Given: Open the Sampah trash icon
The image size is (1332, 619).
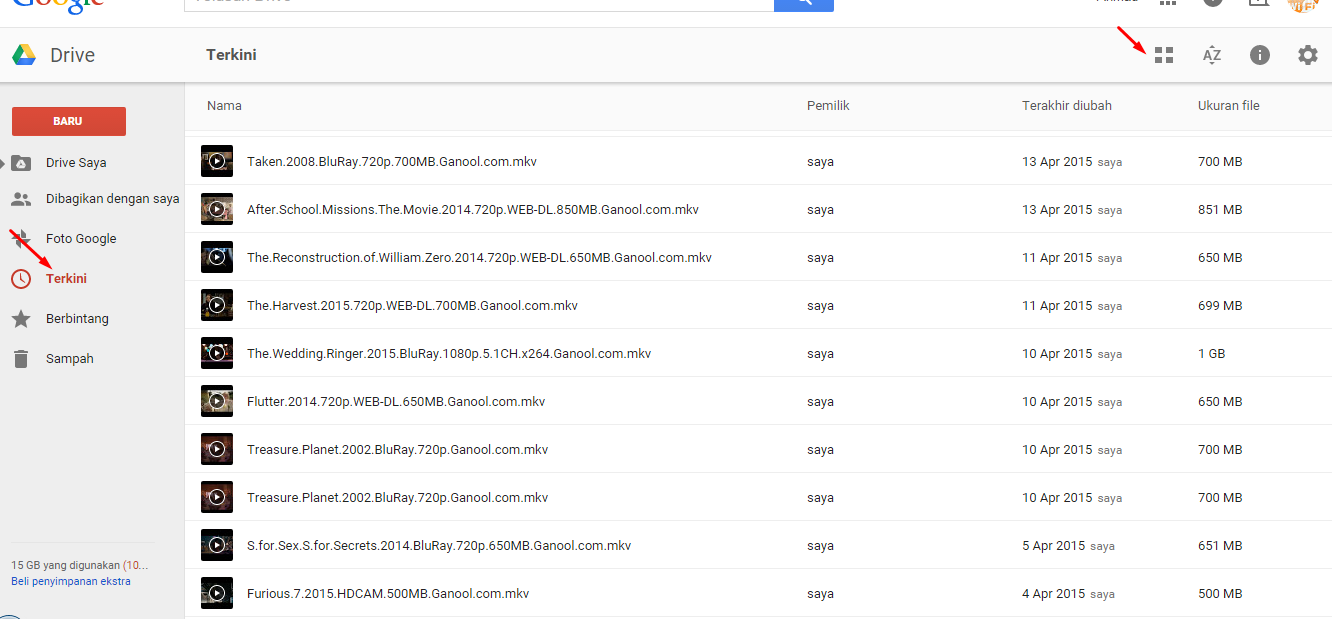Looking at the screenshot, I should 20,358.
